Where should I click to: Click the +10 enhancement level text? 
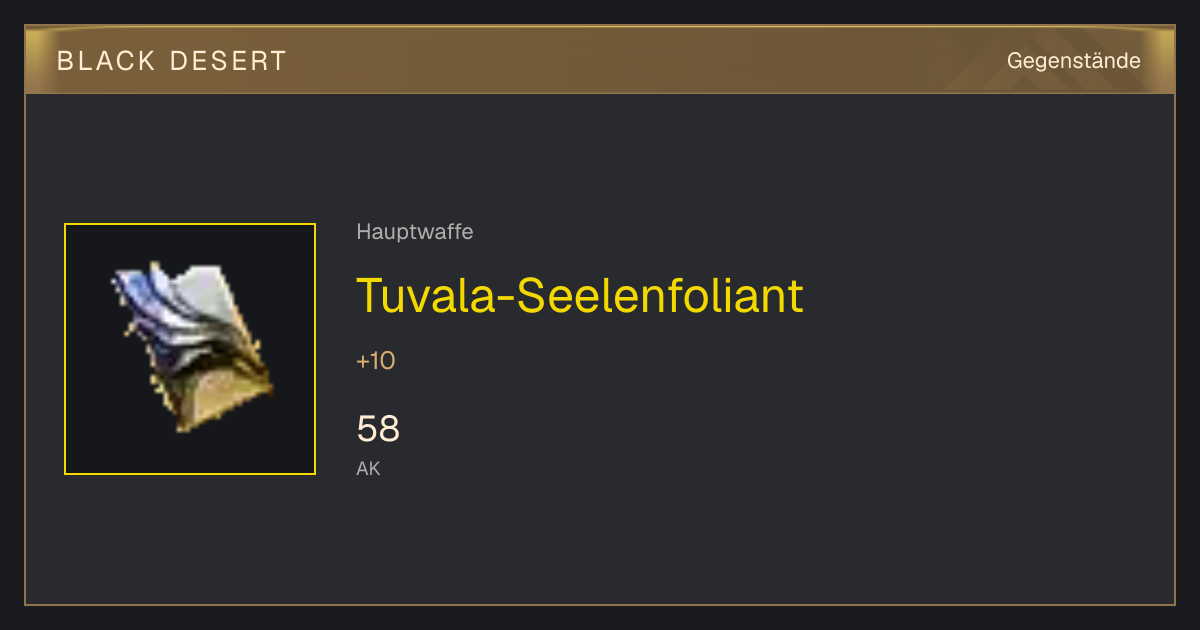coord(376,361)
